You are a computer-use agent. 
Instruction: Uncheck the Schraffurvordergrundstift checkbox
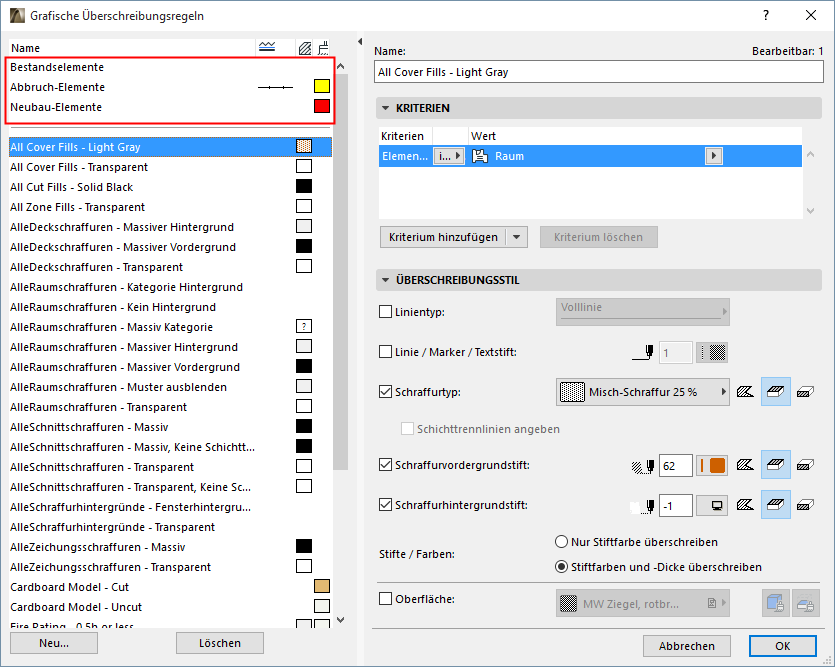pos(386,464)
